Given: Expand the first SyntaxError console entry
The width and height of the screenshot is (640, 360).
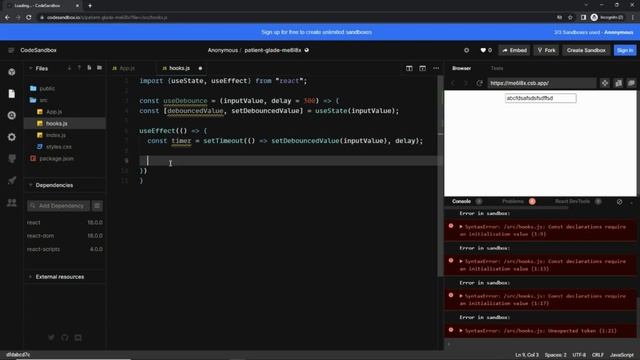Looking at the screenshot, I should click(x=461, y=227).
